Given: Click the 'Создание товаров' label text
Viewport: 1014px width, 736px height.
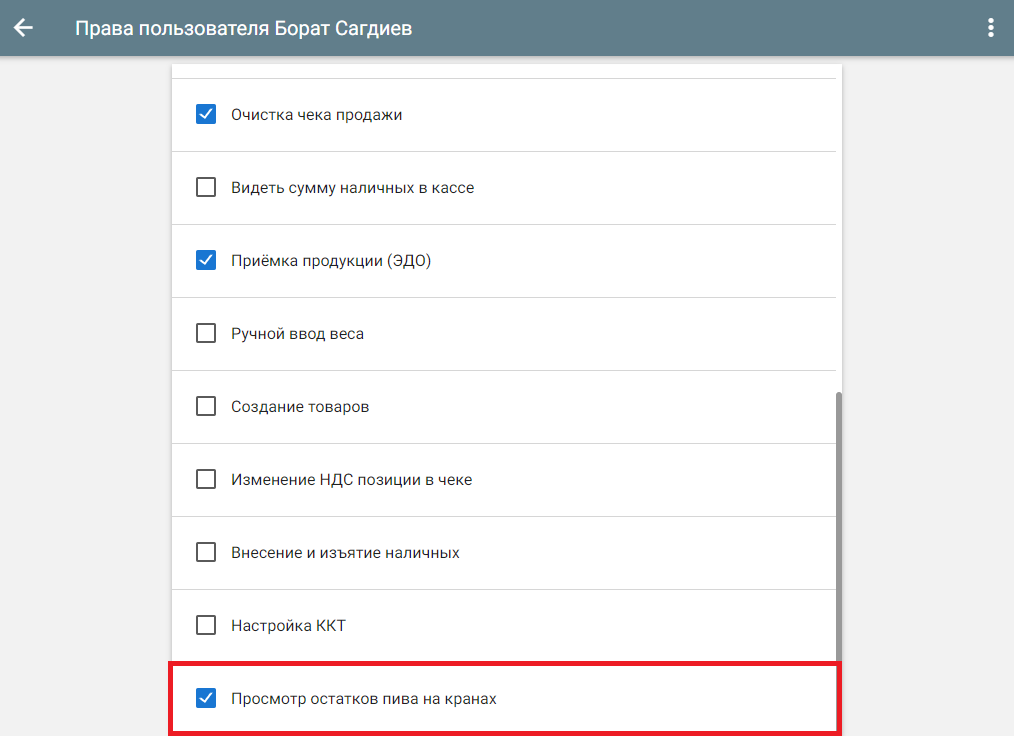Looking at the screenshot, I should (300, 407).
